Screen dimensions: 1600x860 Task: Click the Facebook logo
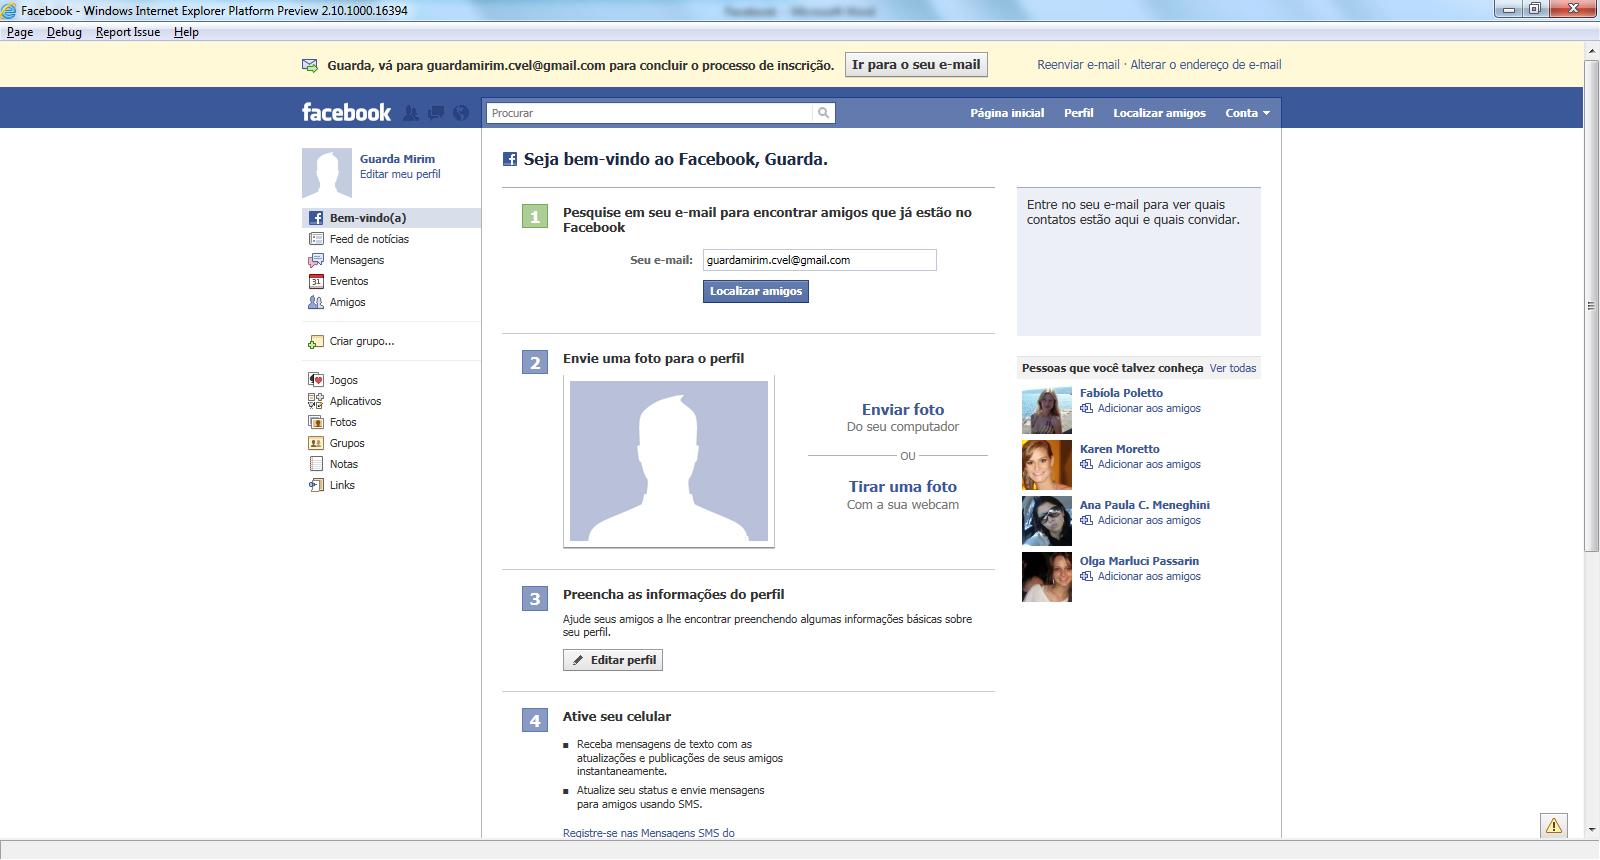tap(346, 112)
